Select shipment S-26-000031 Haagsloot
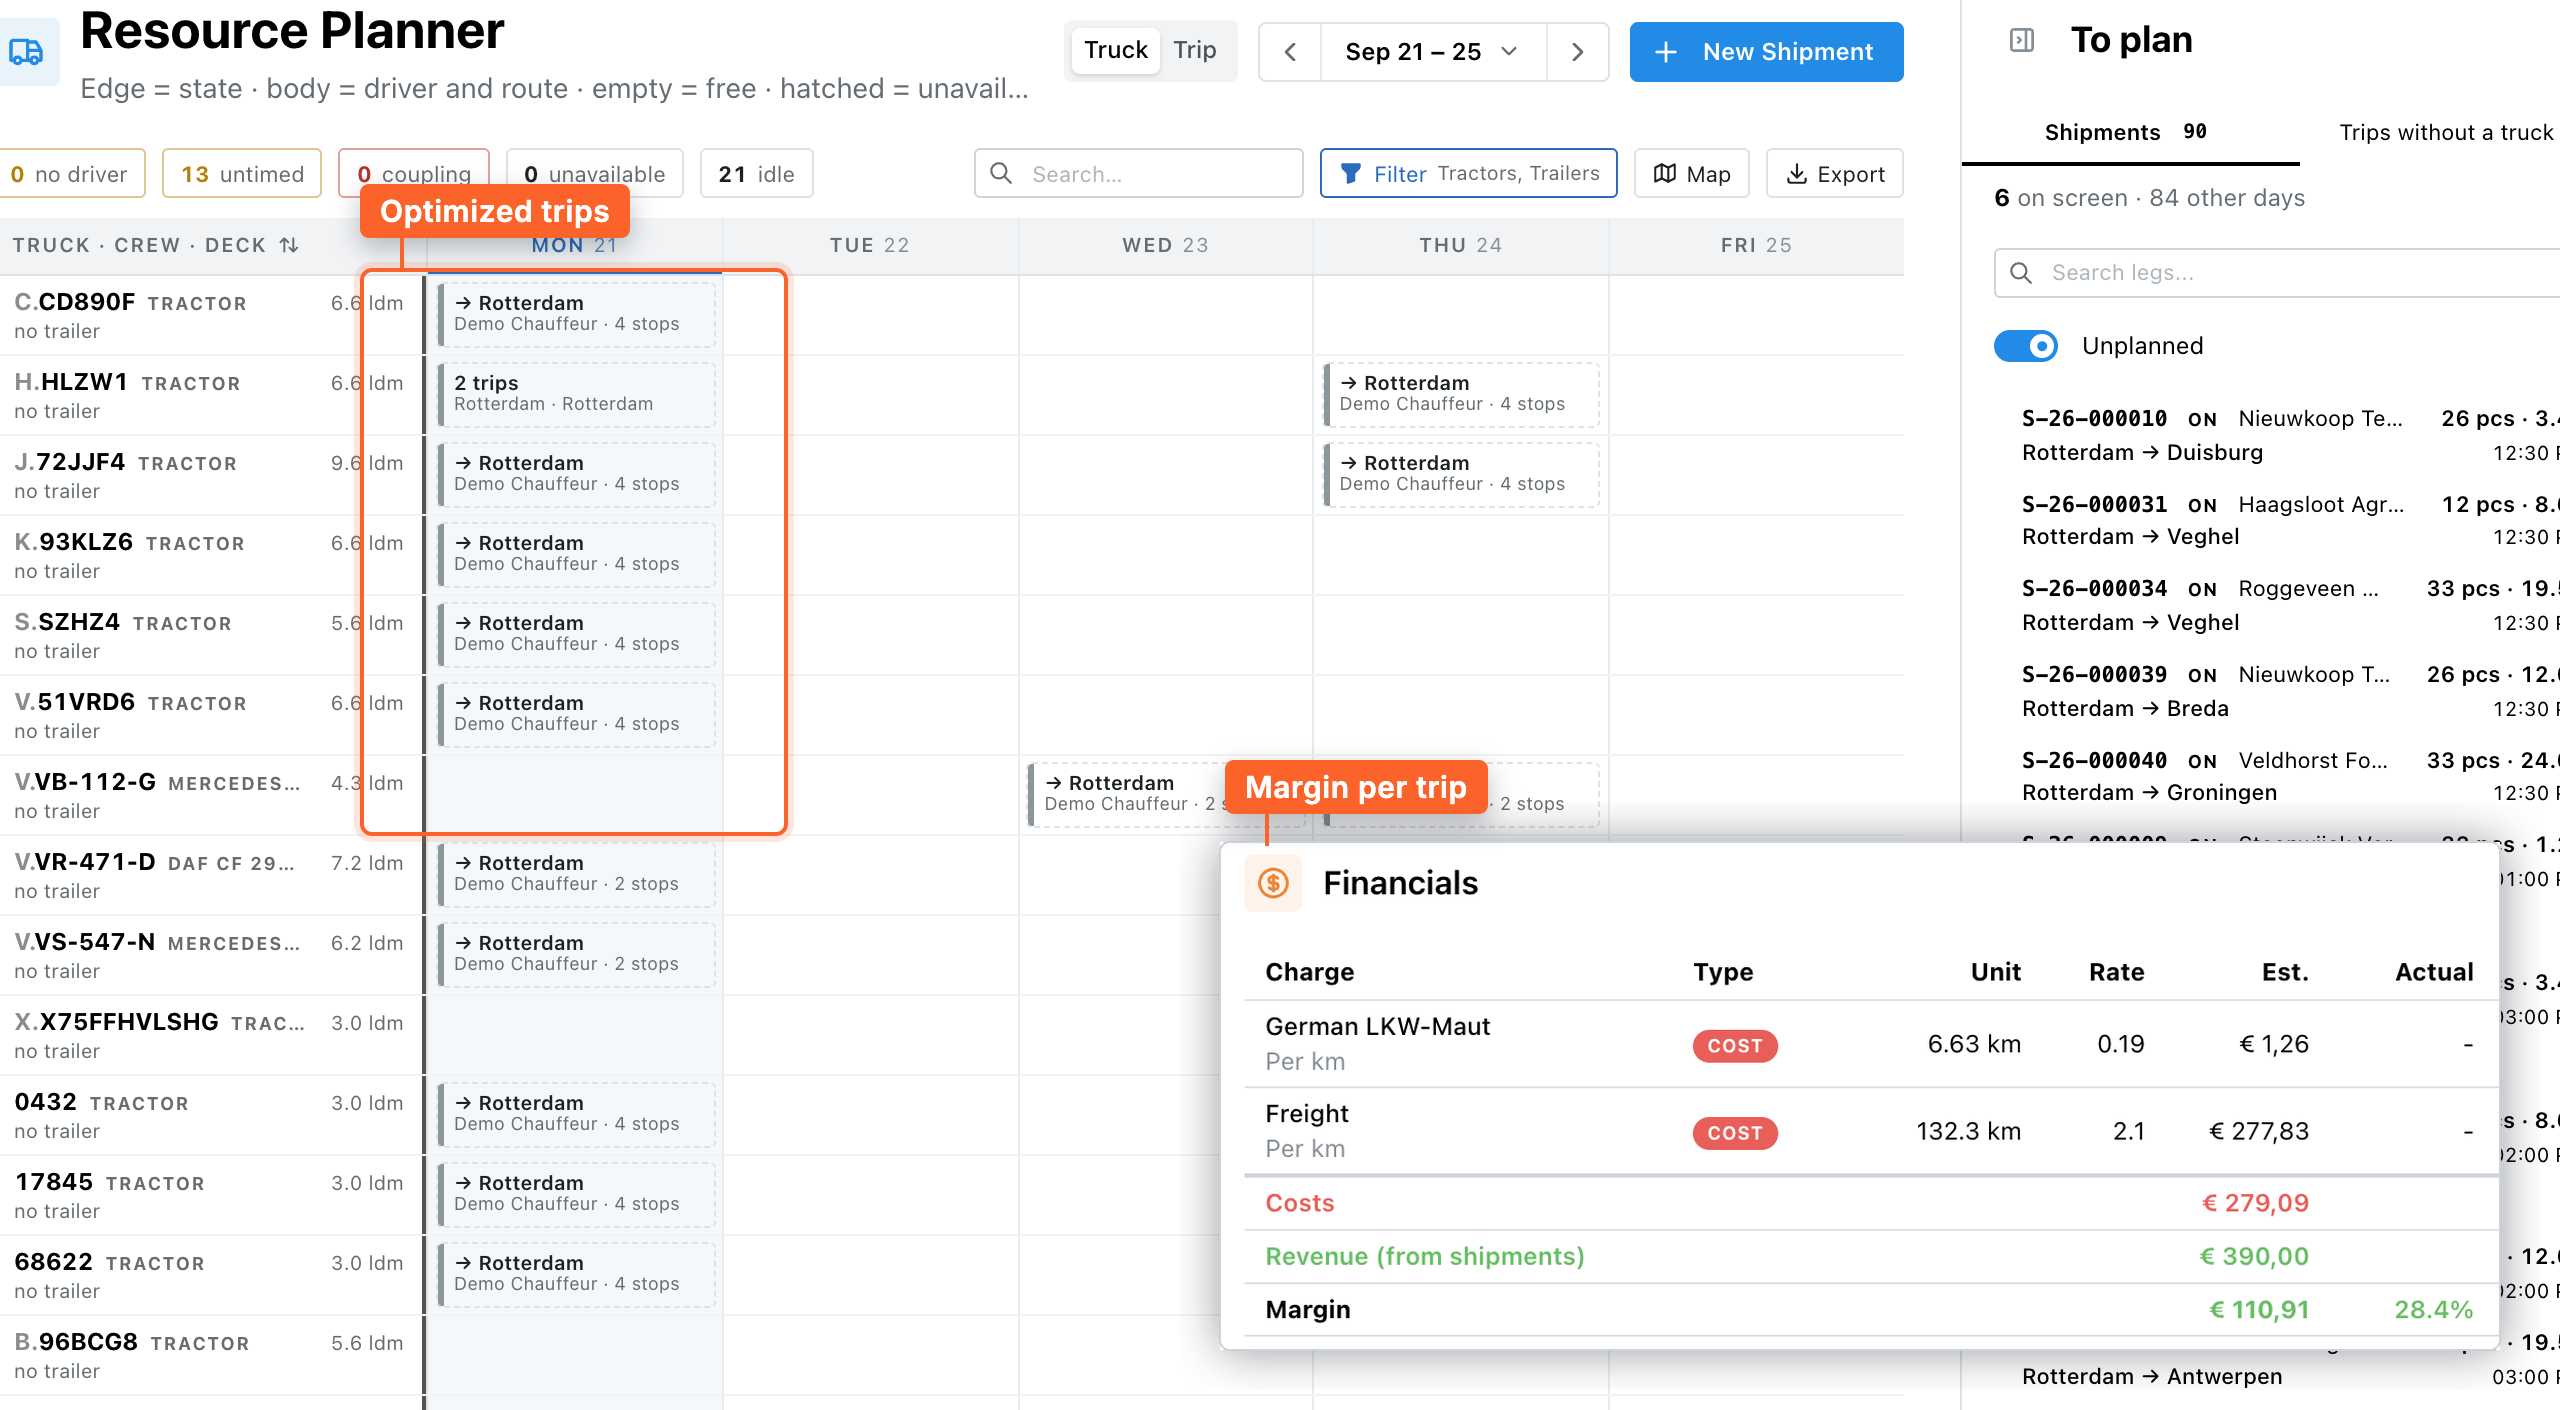Viewport: 2560px width, 1410px height. (2290, 520)
